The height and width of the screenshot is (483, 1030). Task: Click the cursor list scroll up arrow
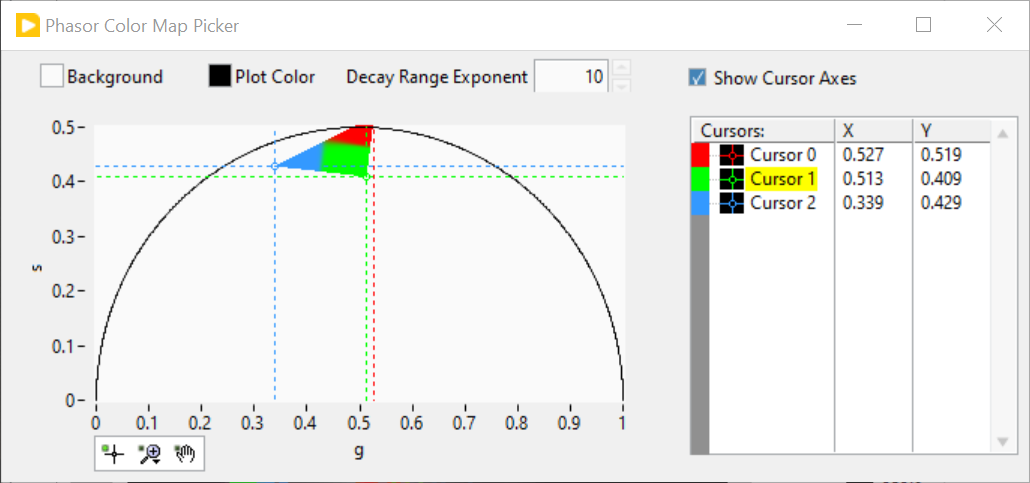tap(1002, 133)
